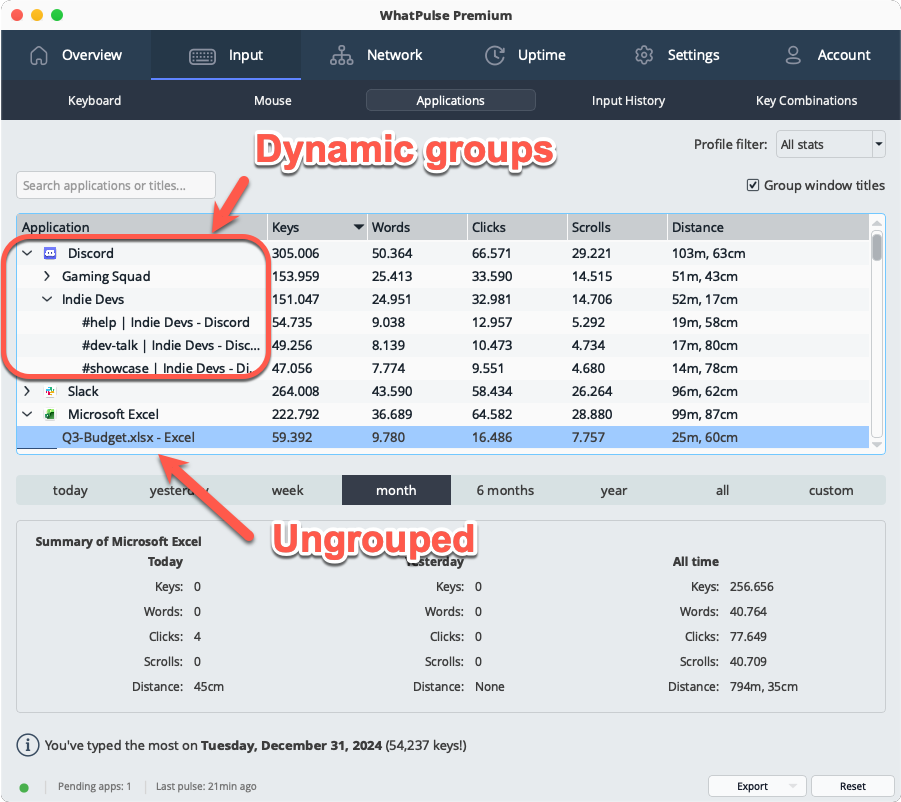Collapse the Discord tree row
Image resolution: width=901 pixels, height=802 pixels.
pos(27,253)
